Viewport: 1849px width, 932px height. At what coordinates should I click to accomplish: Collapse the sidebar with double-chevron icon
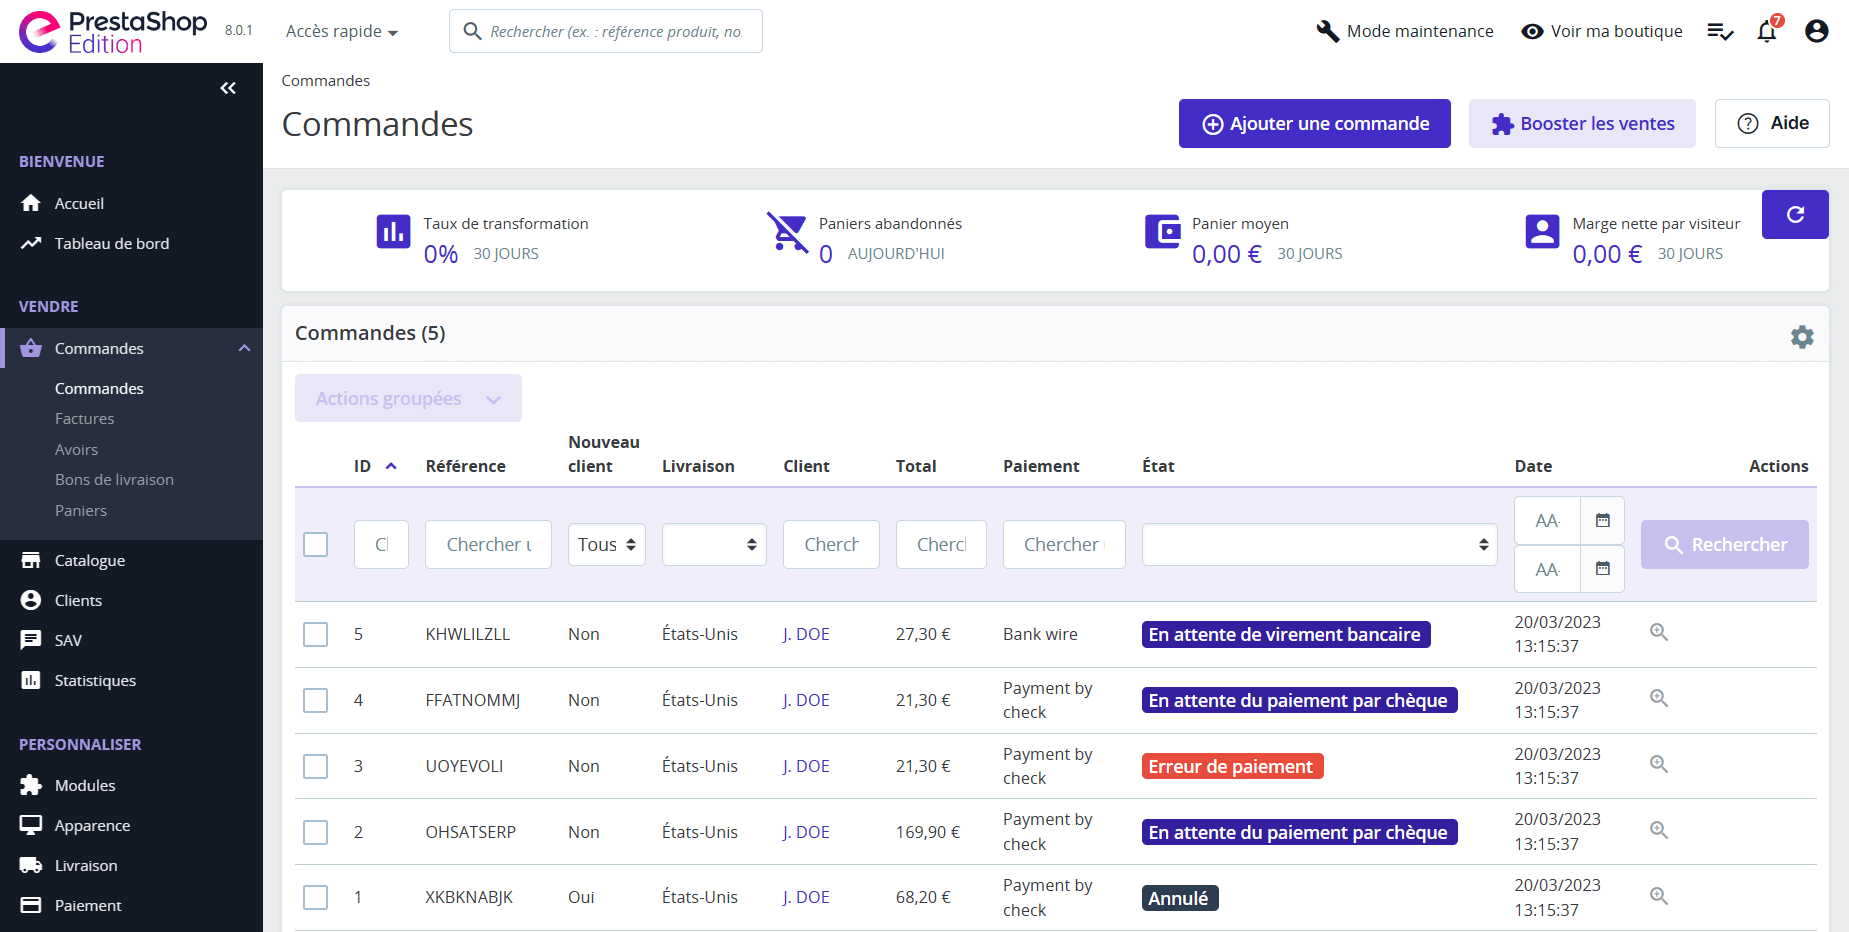228,88
